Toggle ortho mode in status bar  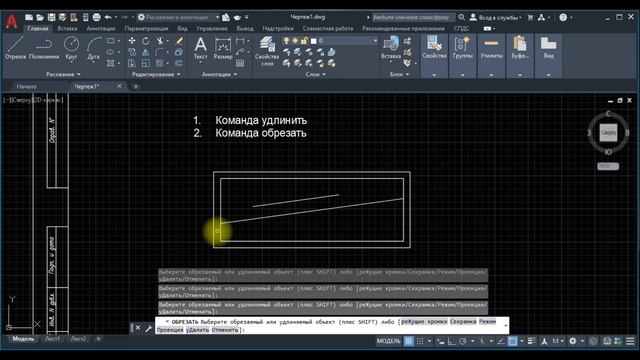coord(451,341)
